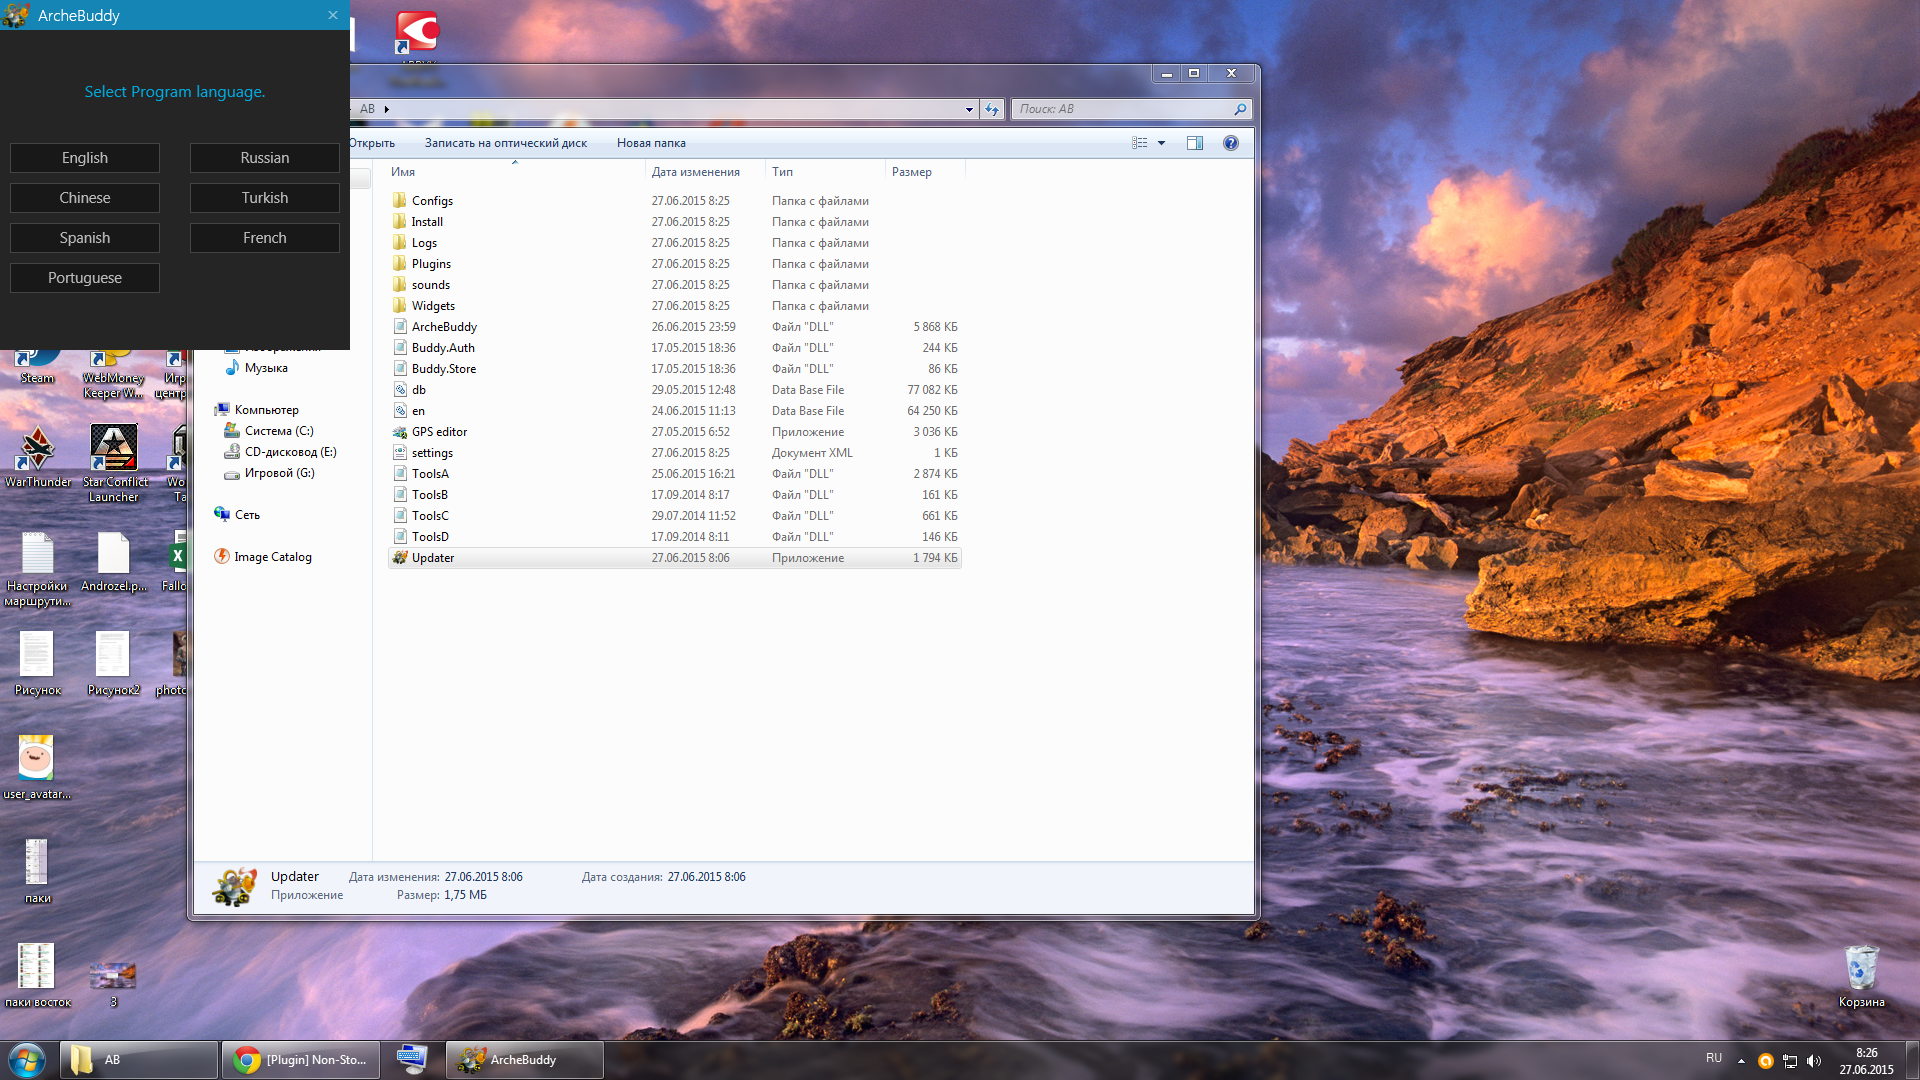Close the ArcheBuddy language dialog

(333, 15)
